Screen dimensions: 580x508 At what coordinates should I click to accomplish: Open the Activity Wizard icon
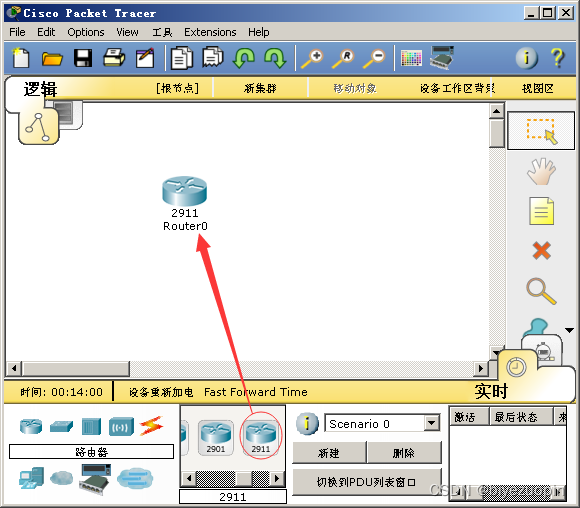(x=145, y=58)
